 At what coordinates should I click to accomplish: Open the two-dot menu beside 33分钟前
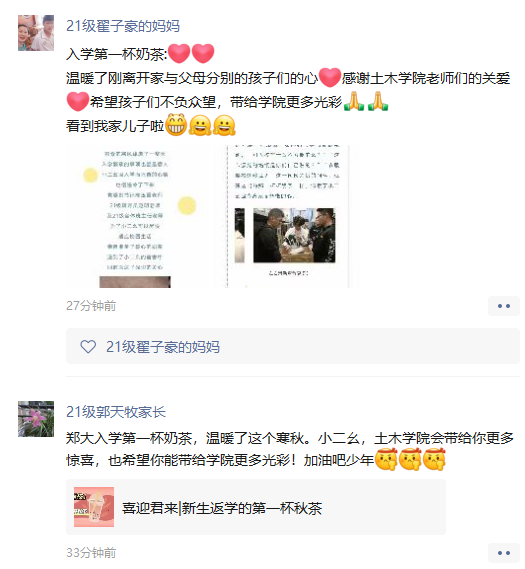click(504, 553)
